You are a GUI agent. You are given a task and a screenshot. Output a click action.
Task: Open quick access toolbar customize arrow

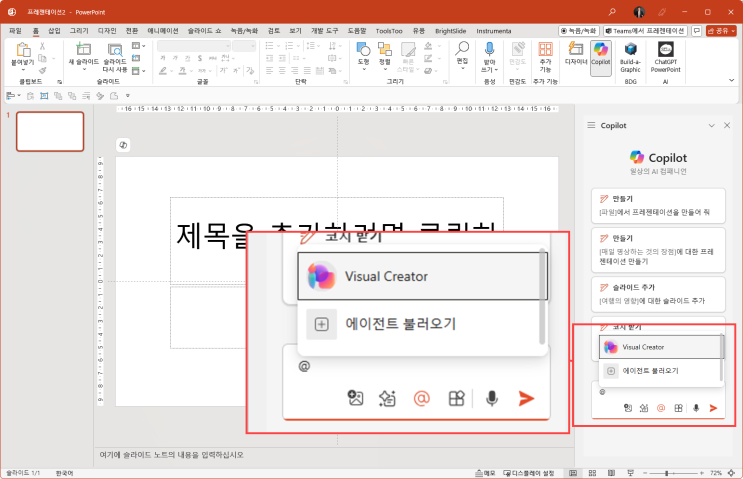pos(127,96)
